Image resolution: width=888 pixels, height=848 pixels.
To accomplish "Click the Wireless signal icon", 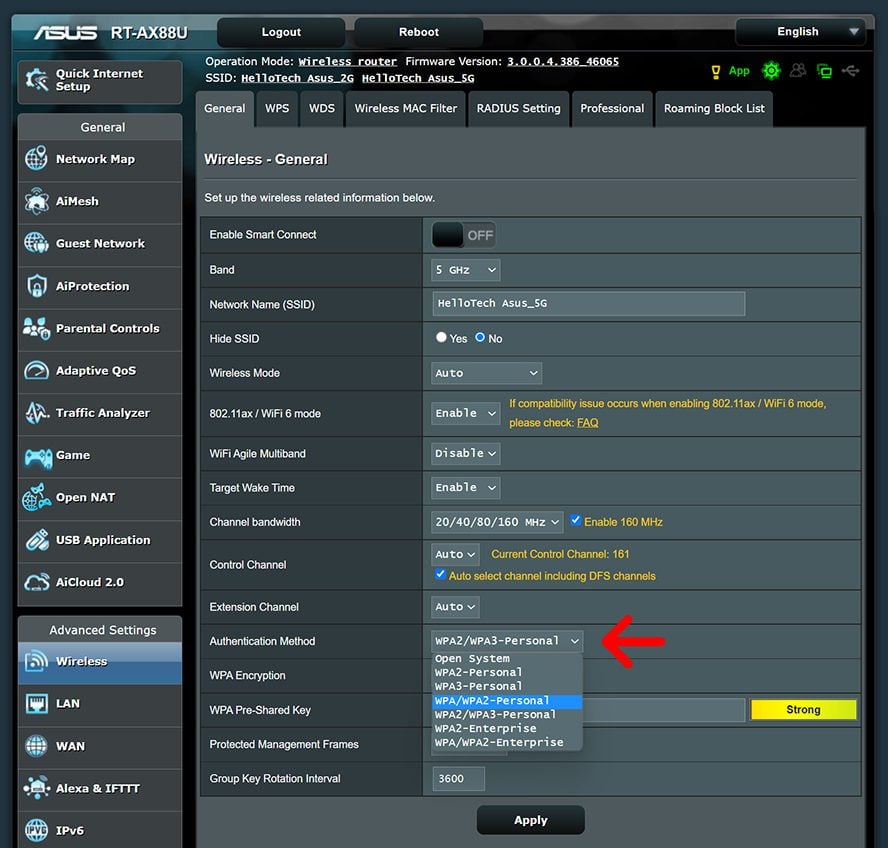I will click(x=36, y=661).
